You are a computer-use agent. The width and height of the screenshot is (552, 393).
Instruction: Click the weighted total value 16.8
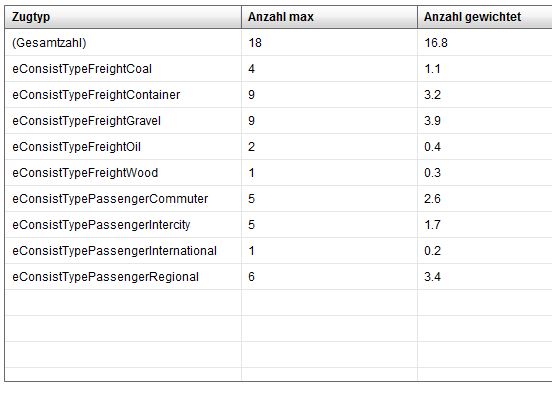(x=436, y=43)
